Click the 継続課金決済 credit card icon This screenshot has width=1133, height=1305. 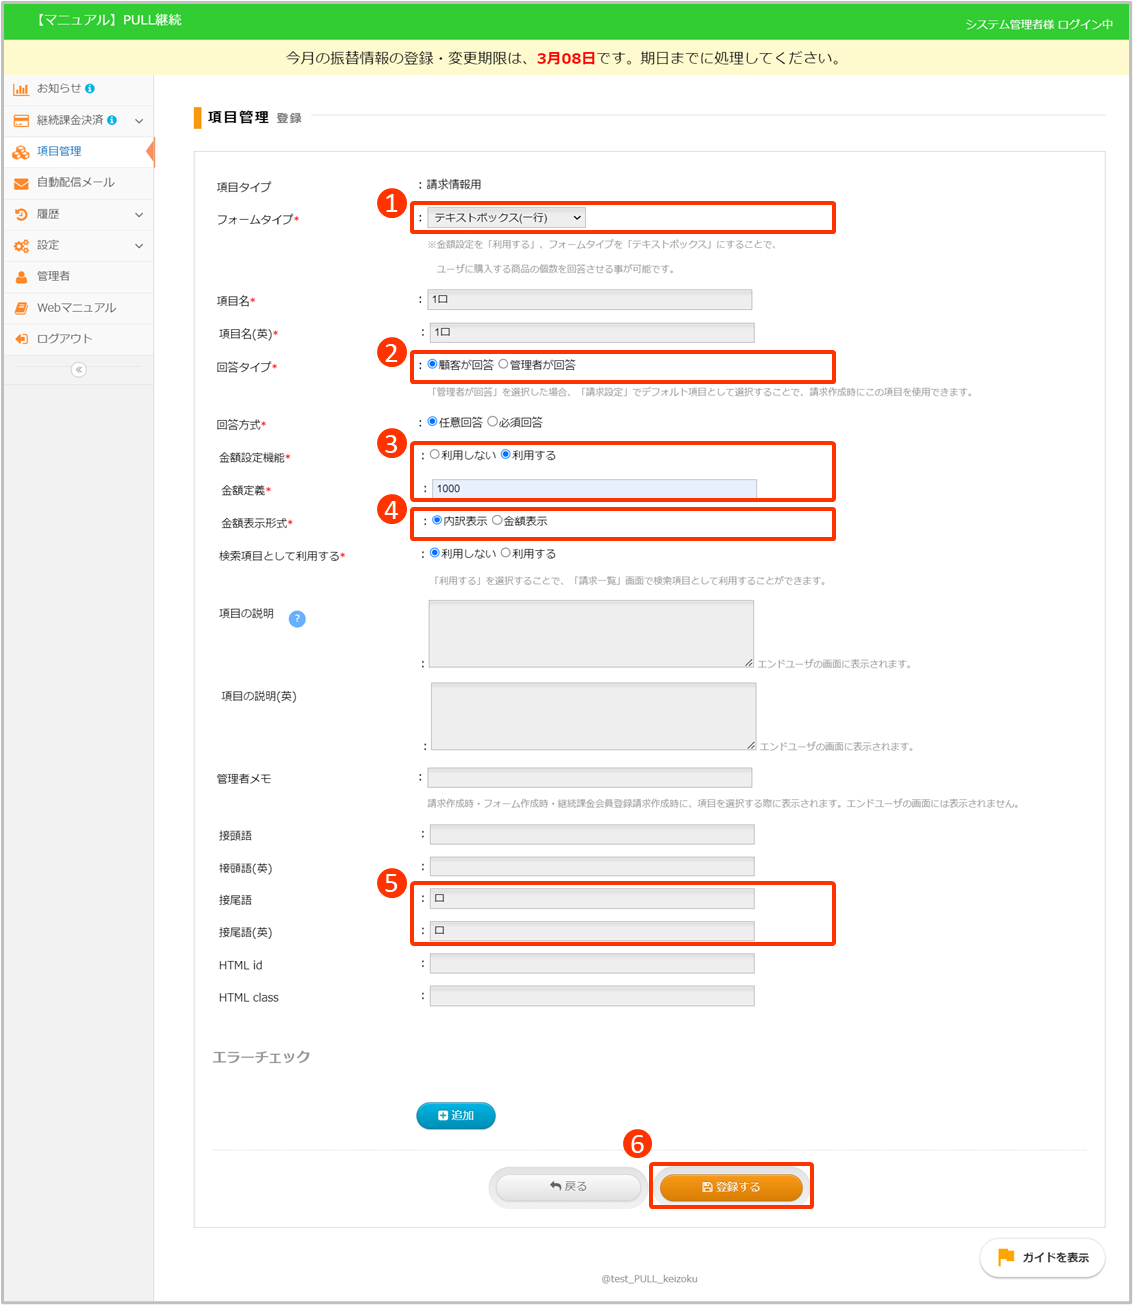click(20, 120)
